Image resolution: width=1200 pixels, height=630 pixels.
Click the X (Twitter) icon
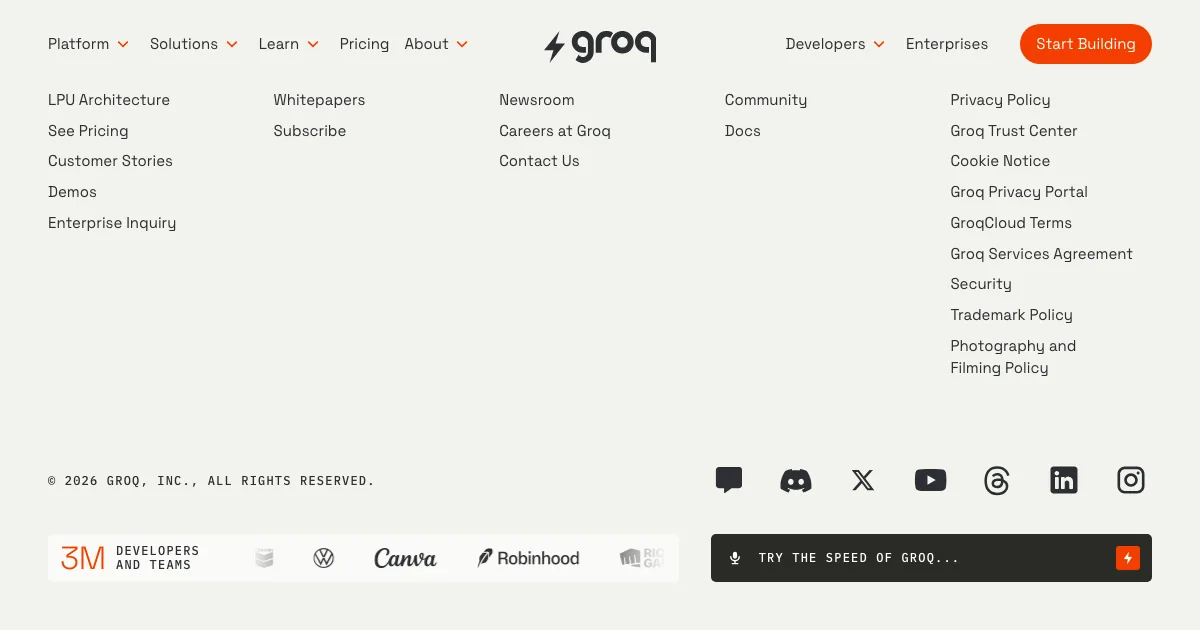862,481
